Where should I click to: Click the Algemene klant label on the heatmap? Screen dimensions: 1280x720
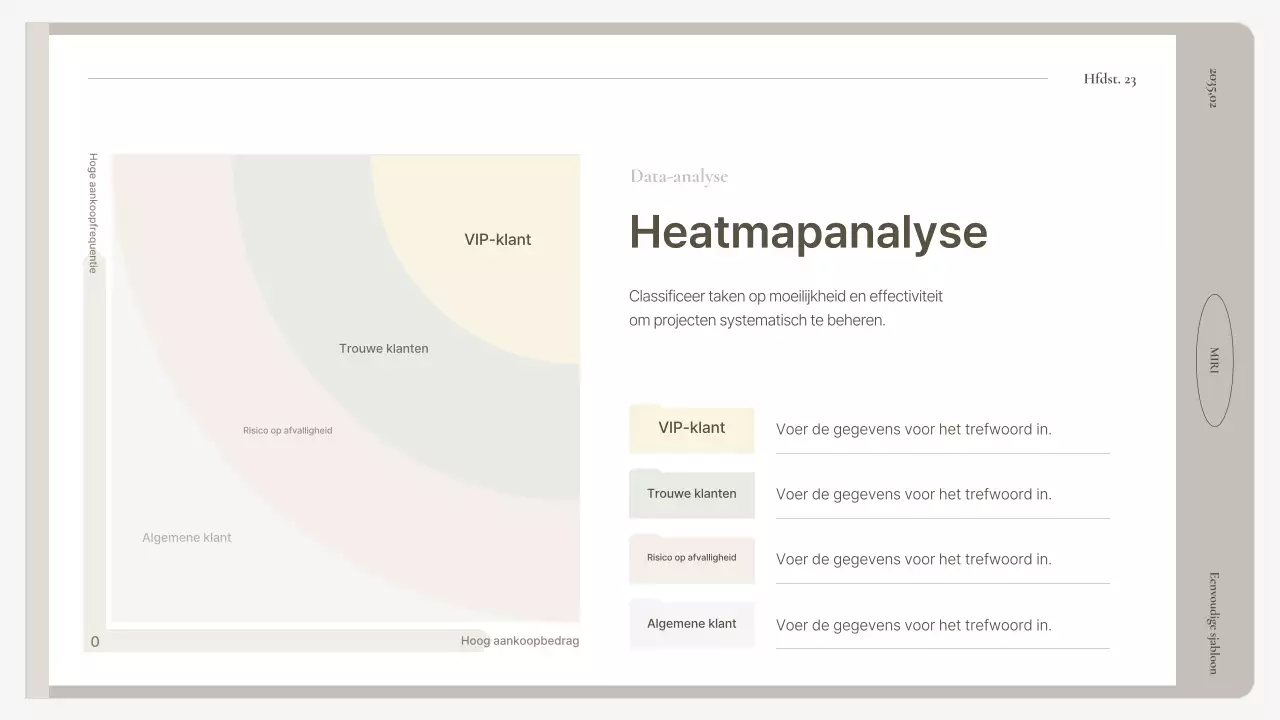(186, 537)
